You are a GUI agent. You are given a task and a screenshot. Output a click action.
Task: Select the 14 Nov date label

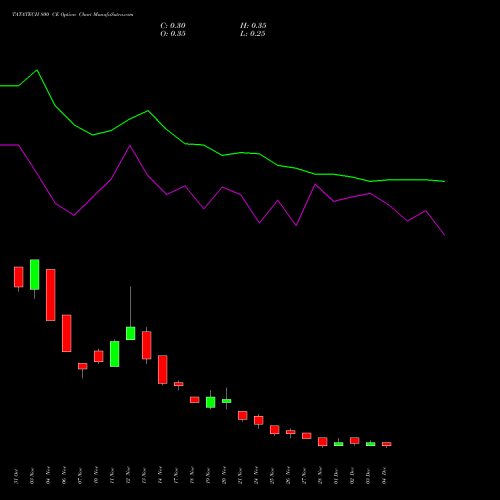click(x=160, y=476)
